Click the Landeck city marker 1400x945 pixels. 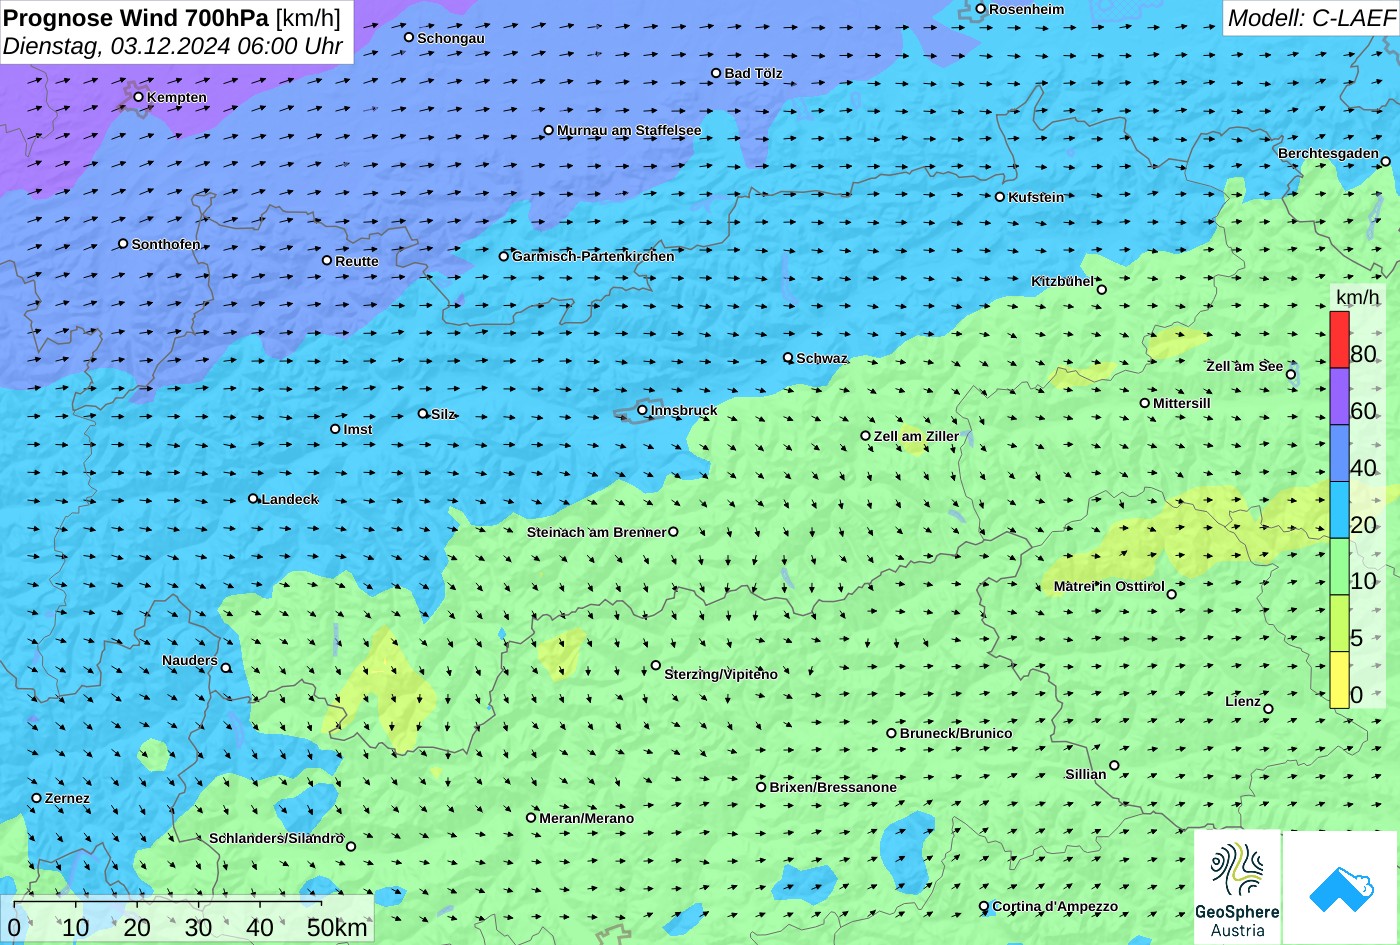[253, 498]
